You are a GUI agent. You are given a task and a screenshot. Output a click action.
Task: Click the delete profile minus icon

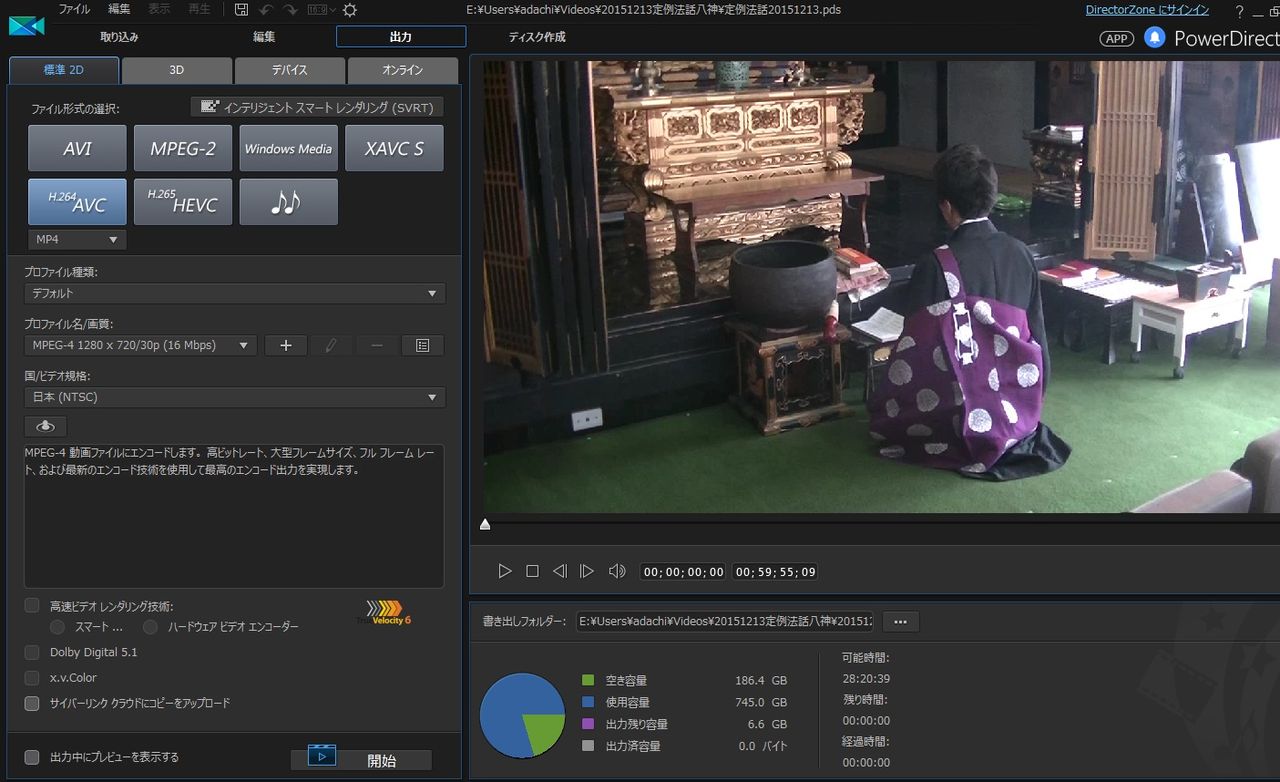[377, 345]
